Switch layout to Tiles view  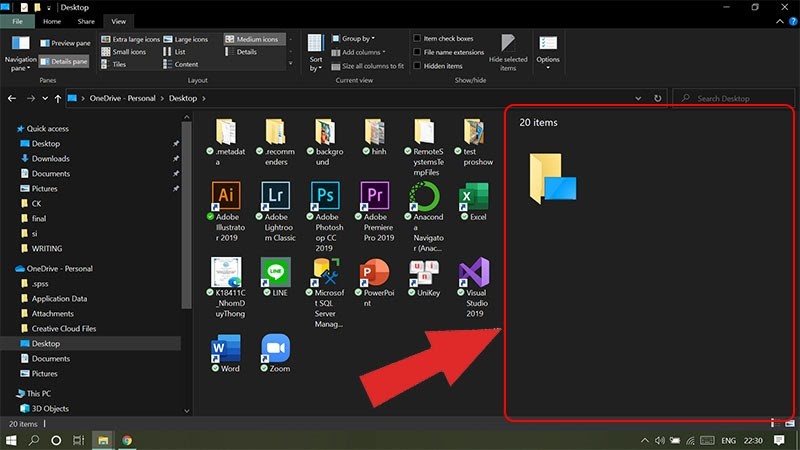(113, 64)
